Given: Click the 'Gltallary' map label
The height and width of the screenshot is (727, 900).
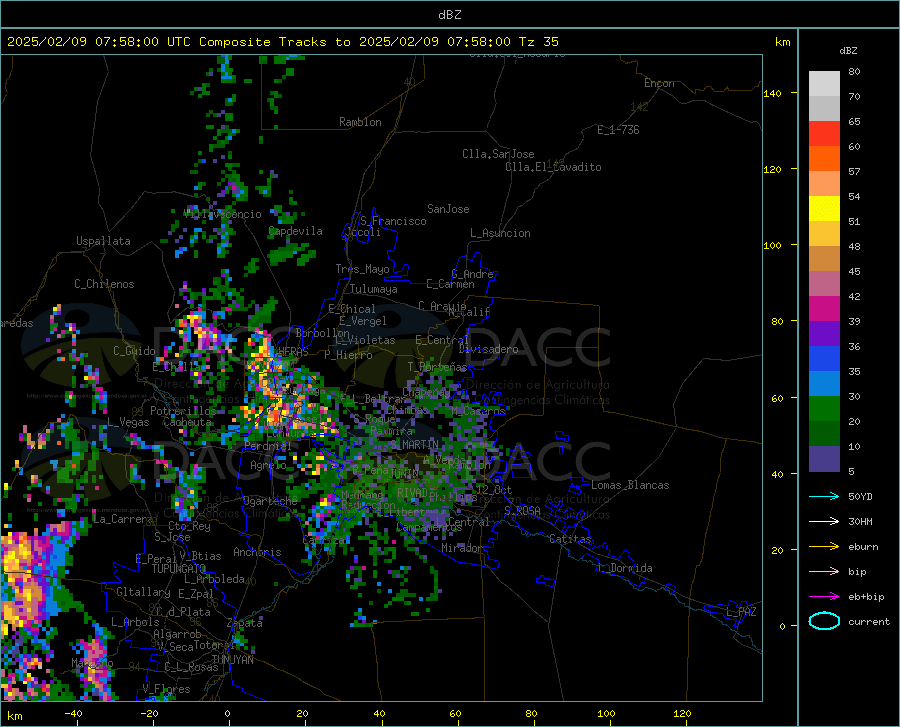Looking at the screenshot, I should (x=143, y=592).
